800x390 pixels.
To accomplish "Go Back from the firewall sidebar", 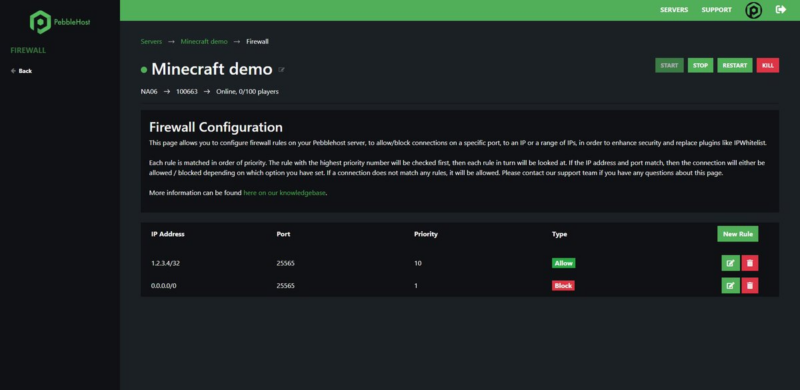I will tap(21, 71).
